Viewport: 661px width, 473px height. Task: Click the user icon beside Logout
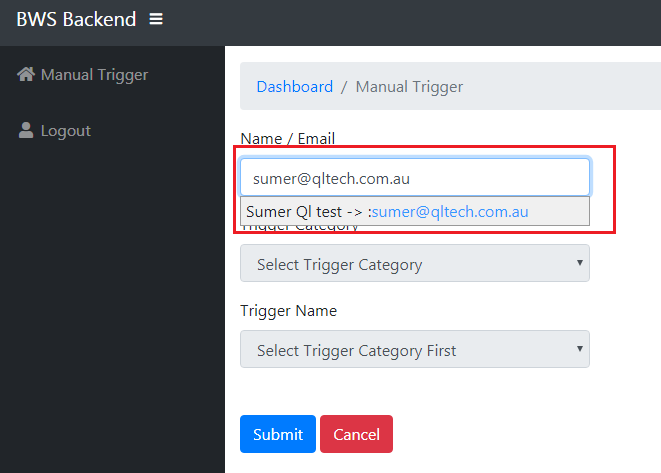click(x=26, y=131)
